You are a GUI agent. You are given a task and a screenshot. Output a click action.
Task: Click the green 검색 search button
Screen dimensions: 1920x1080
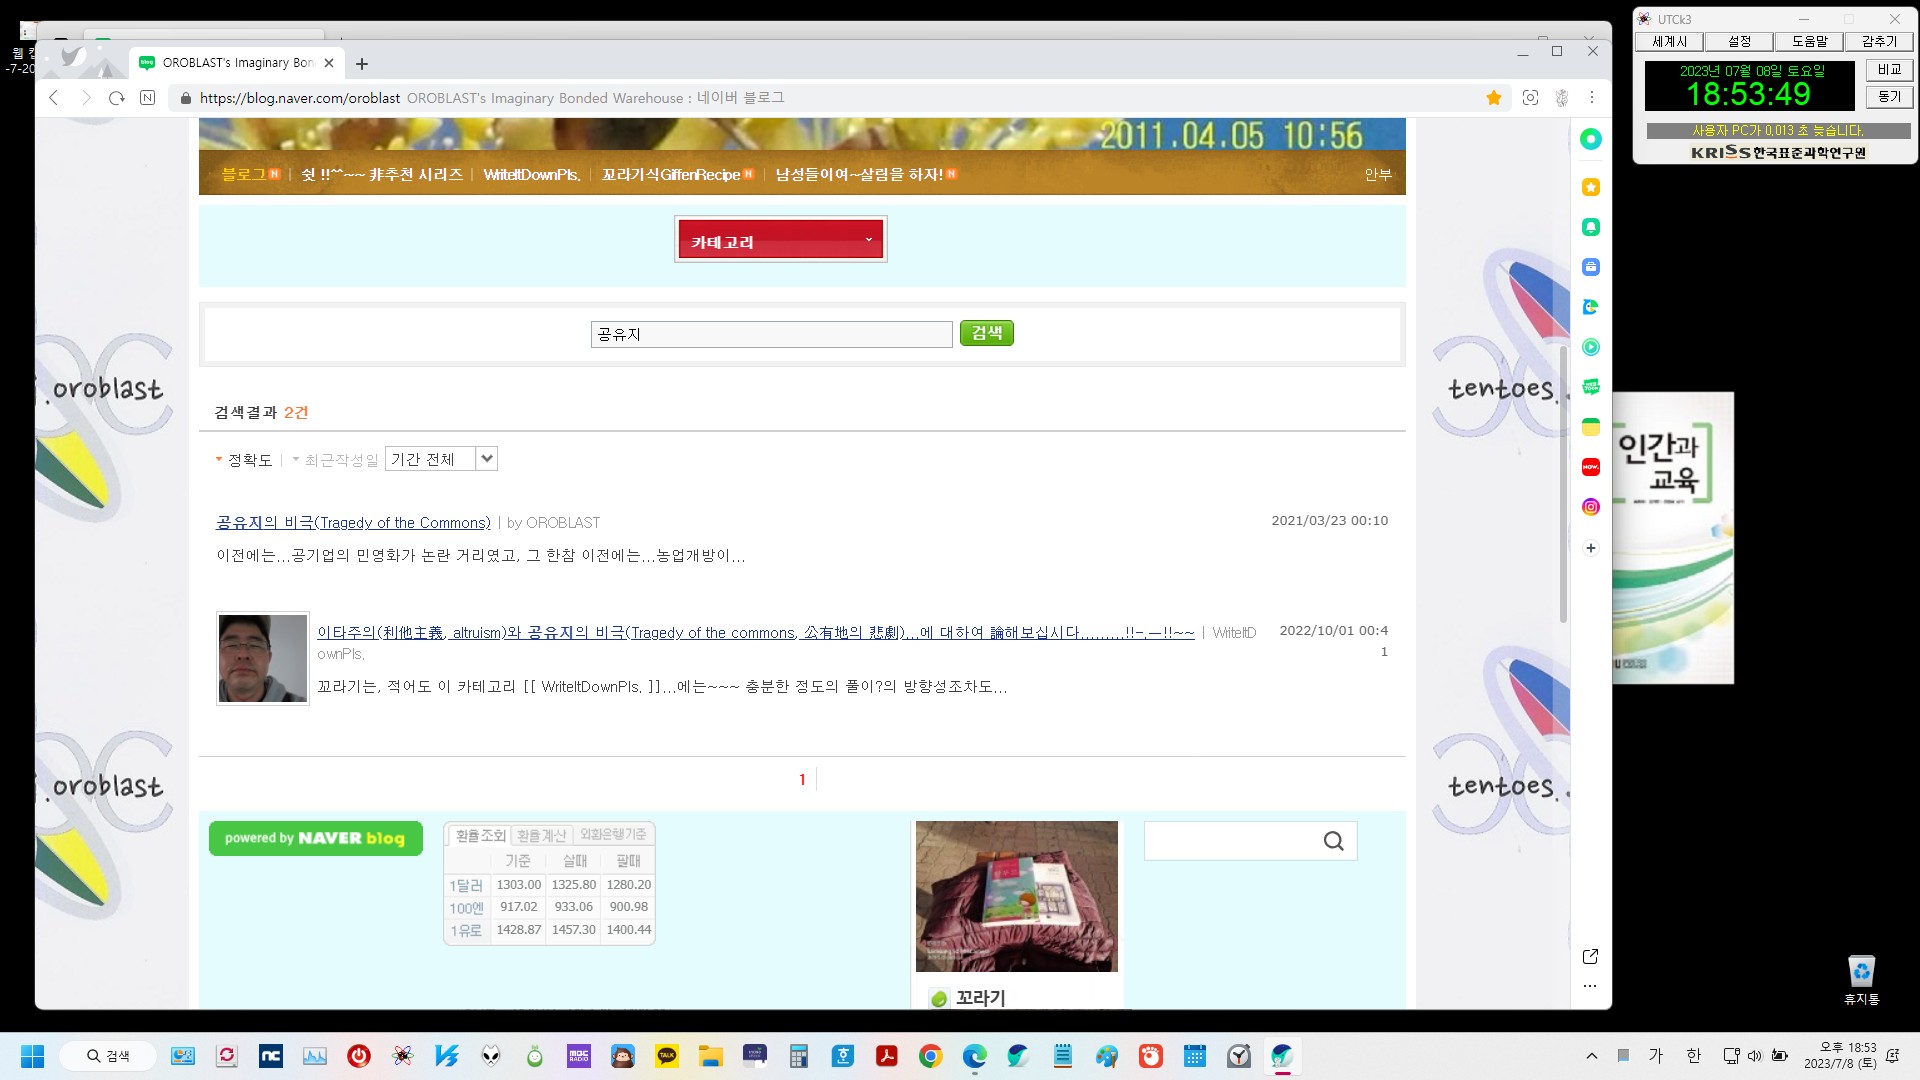tap(986, 333)
